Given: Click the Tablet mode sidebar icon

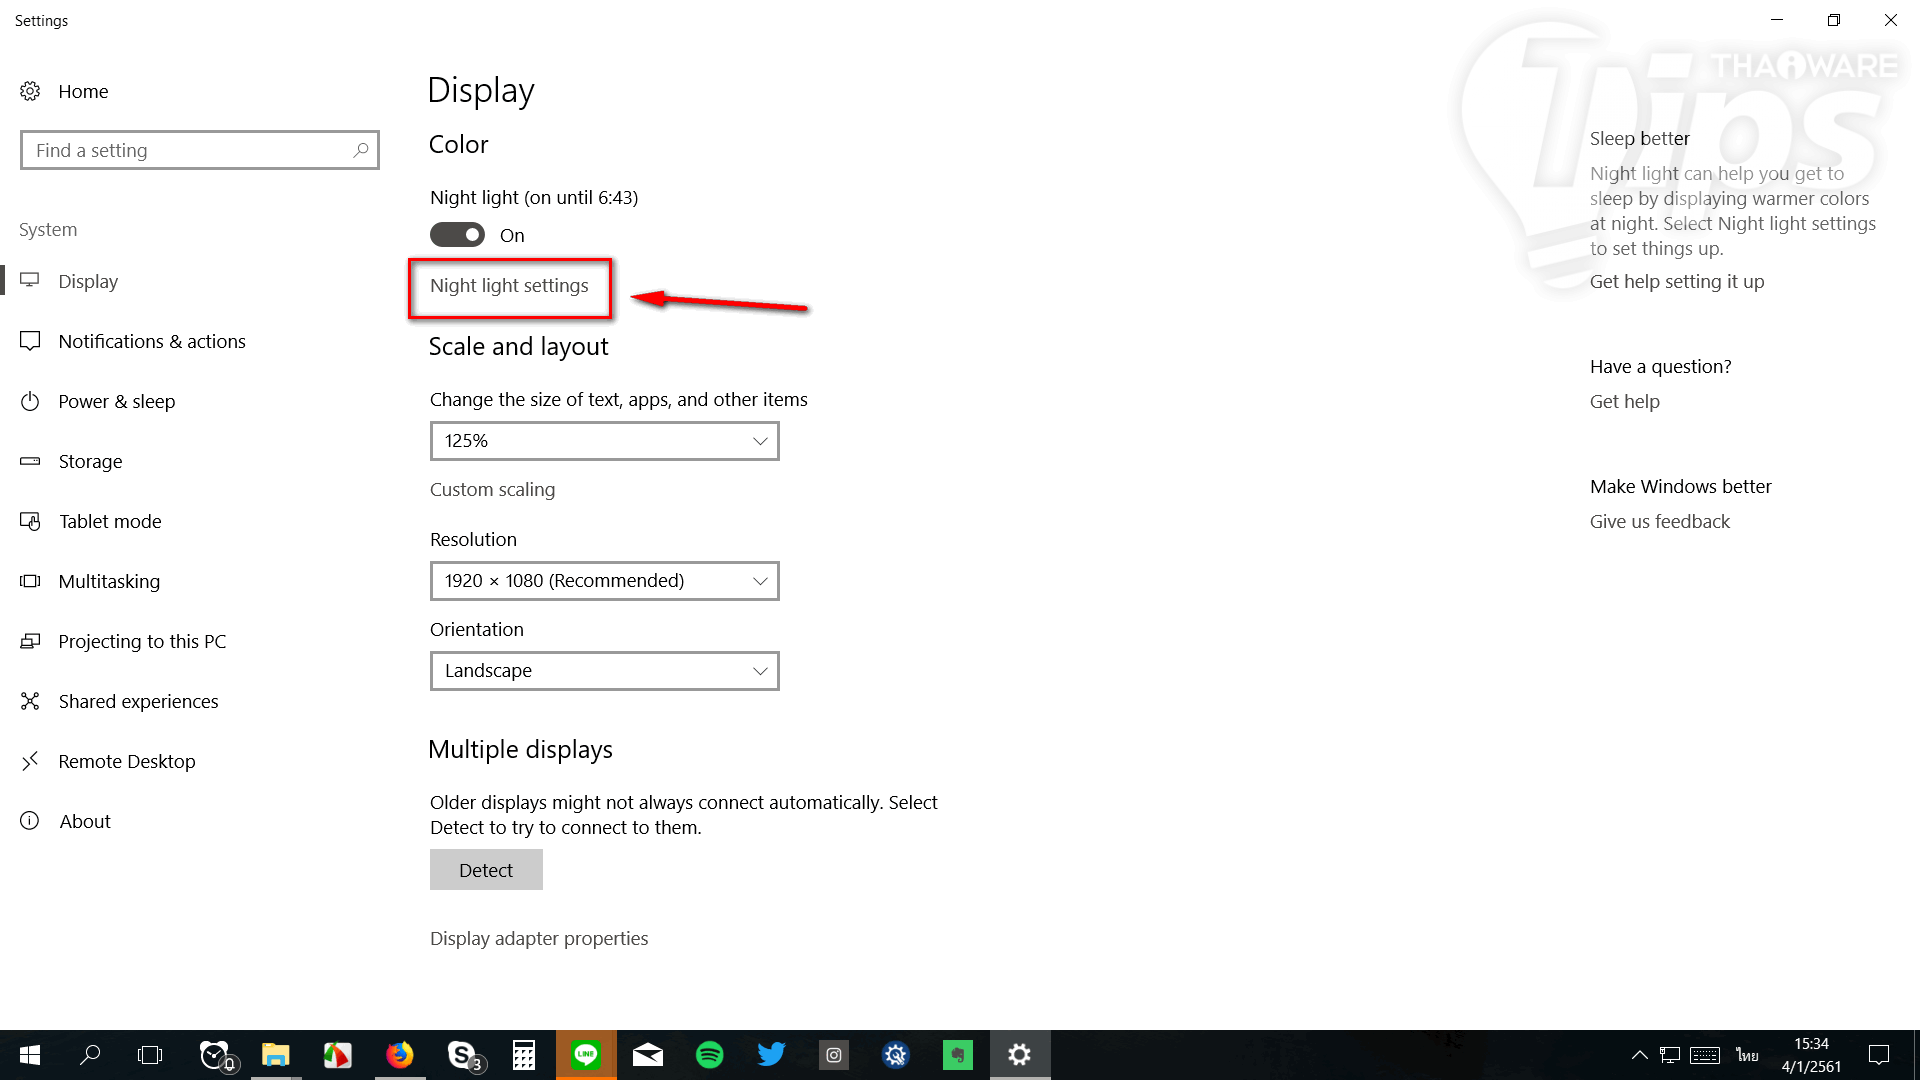Looking at the screenshot, I should point(30,521).
